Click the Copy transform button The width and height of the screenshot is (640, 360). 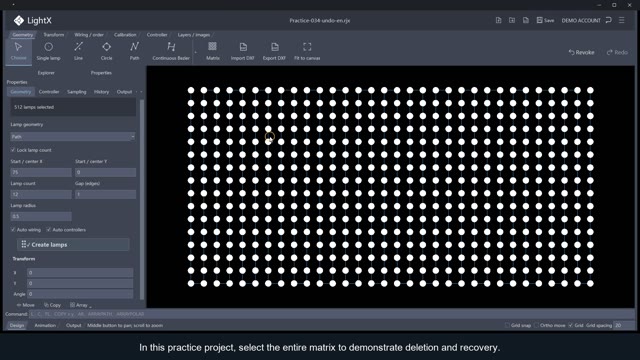pos(52,305)
